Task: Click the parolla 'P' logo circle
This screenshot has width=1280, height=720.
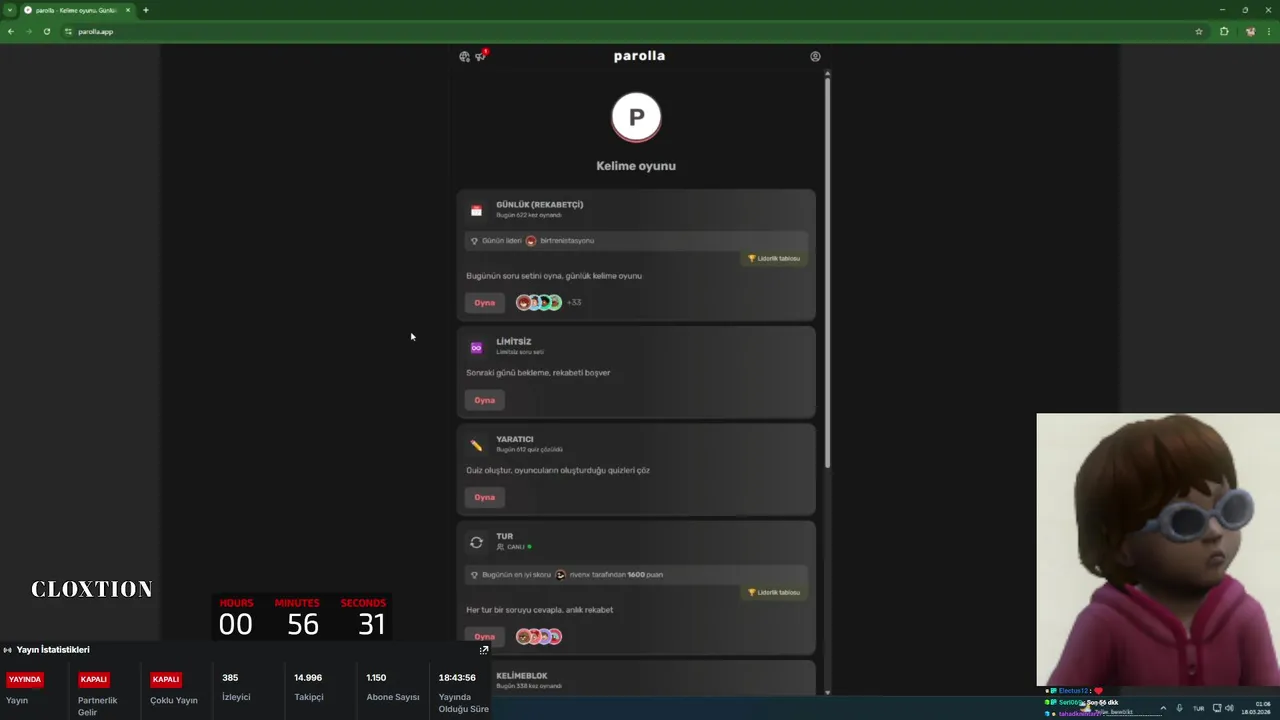Action: pos(636,117)
